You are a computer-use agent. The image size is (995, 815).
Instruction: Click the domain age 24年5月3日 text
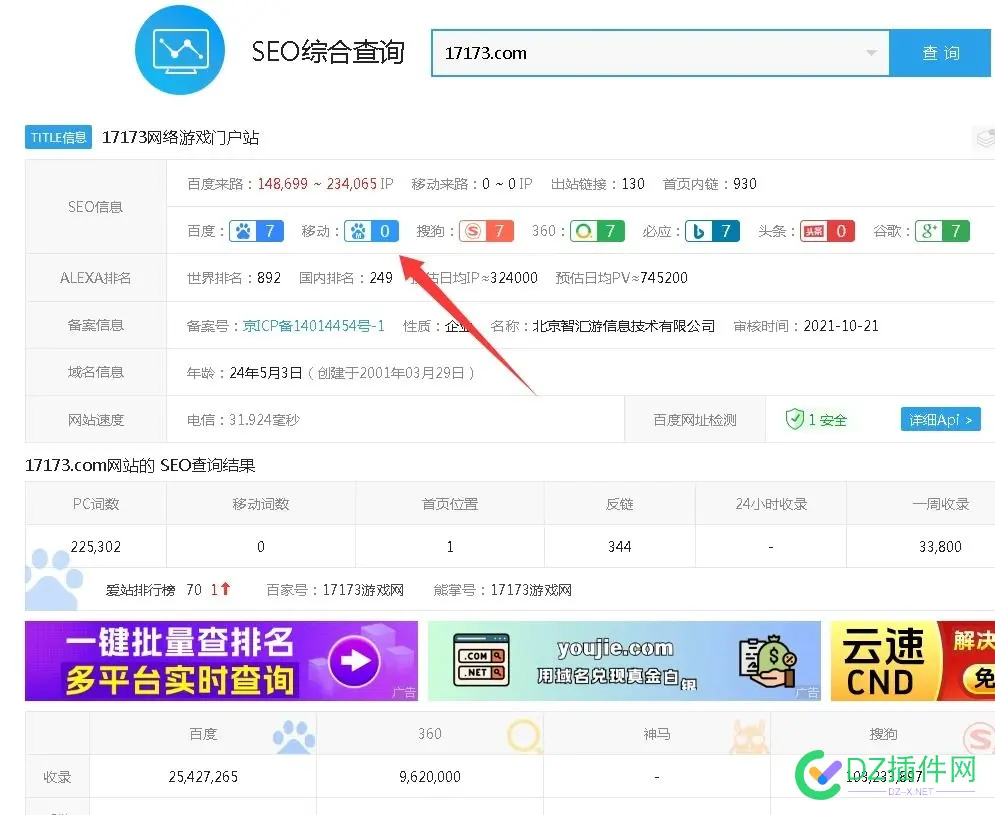coord(265,373)
